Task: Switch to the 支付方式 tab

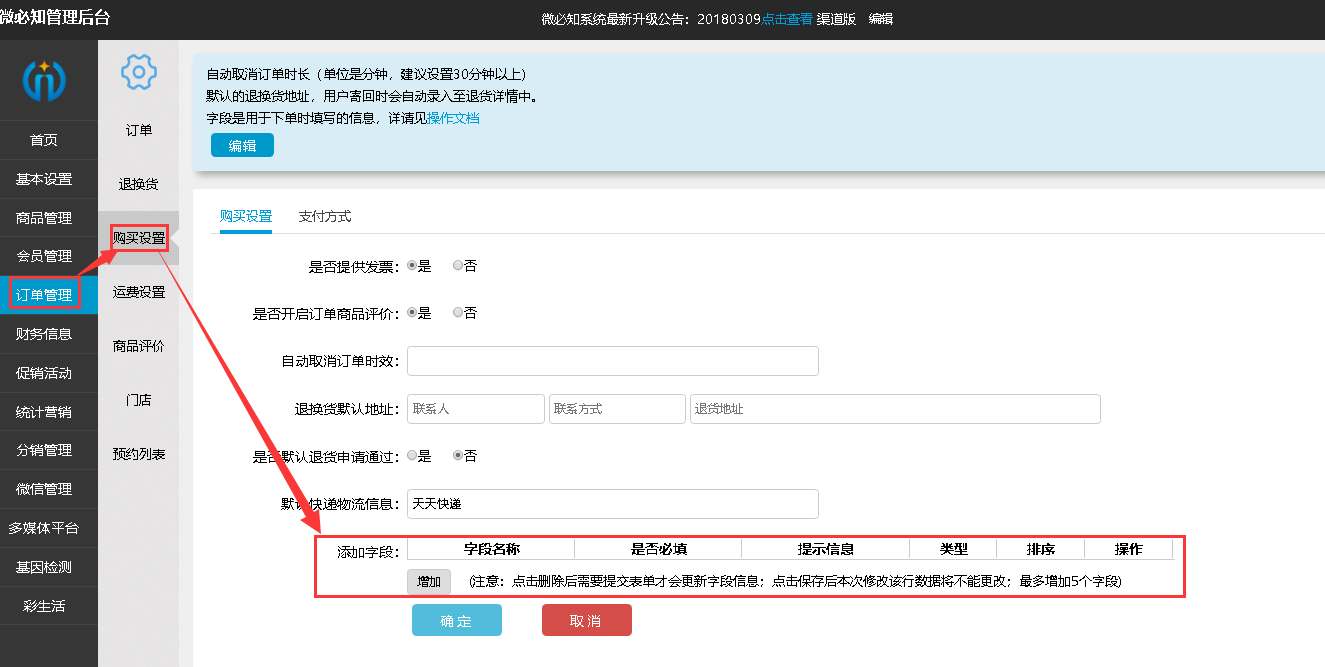Action: coord(325,216)
